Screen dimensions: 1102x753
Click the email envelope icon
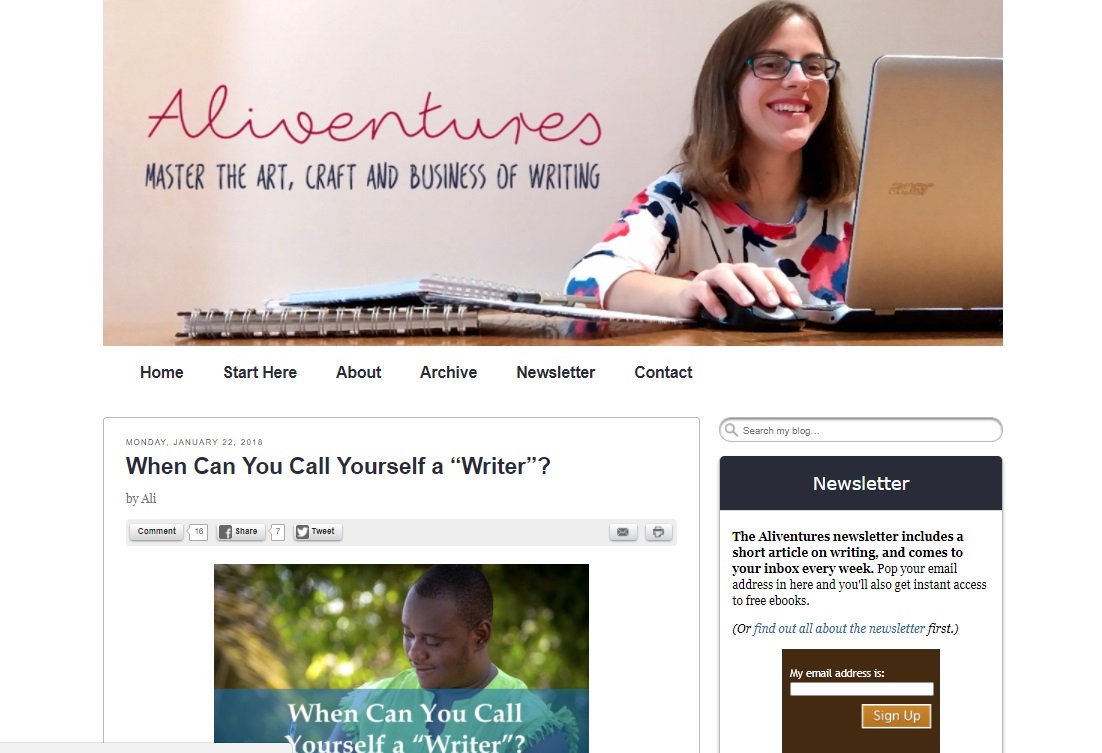(623, 532)
